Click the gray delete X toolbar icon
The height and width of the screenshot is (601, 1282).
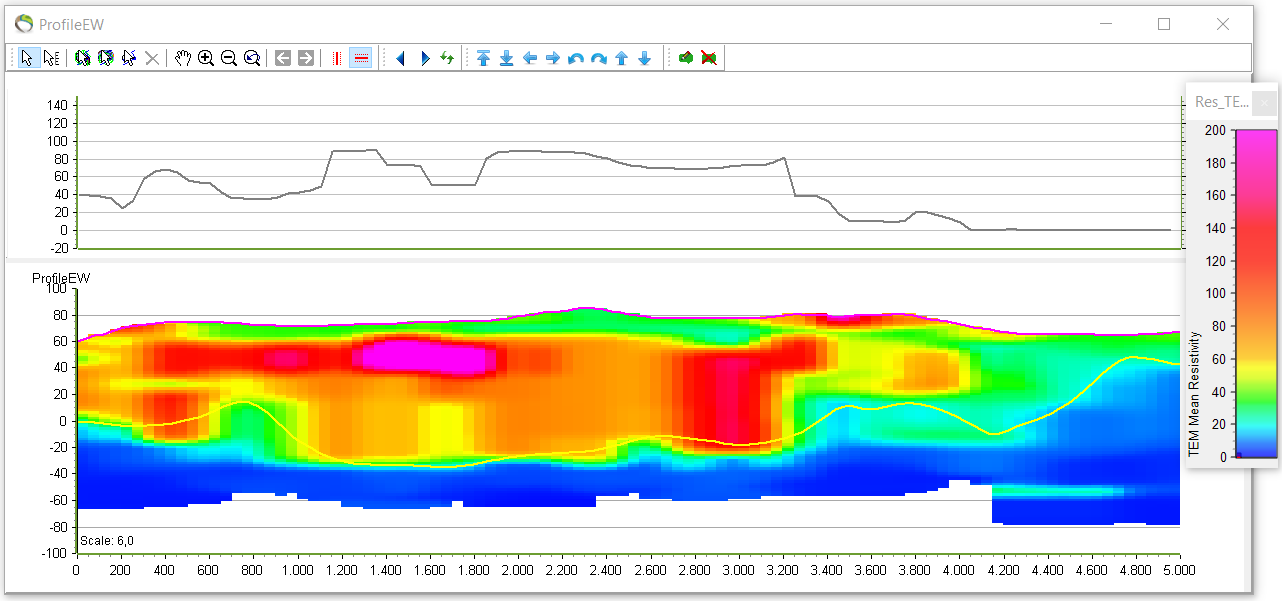tap(151, 57)
